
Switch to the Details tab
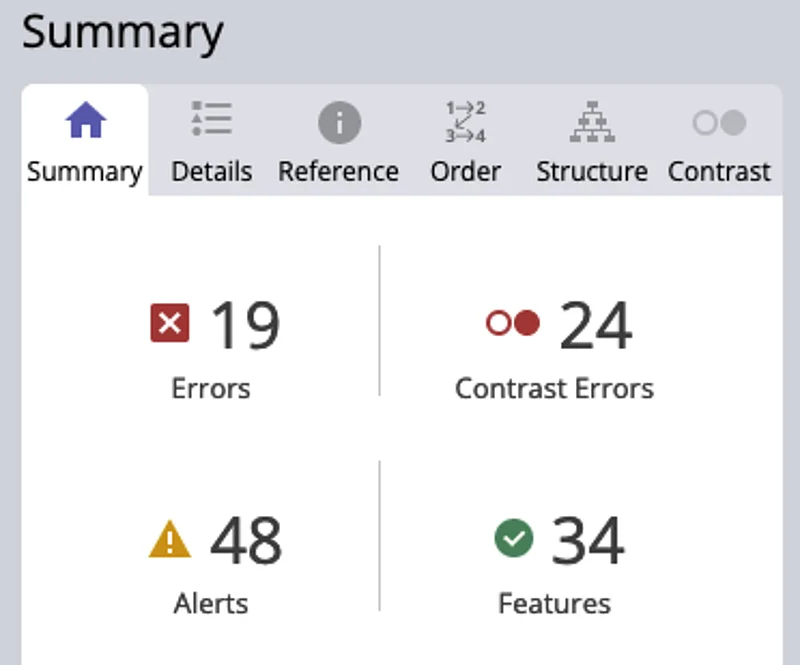(211, 171)
